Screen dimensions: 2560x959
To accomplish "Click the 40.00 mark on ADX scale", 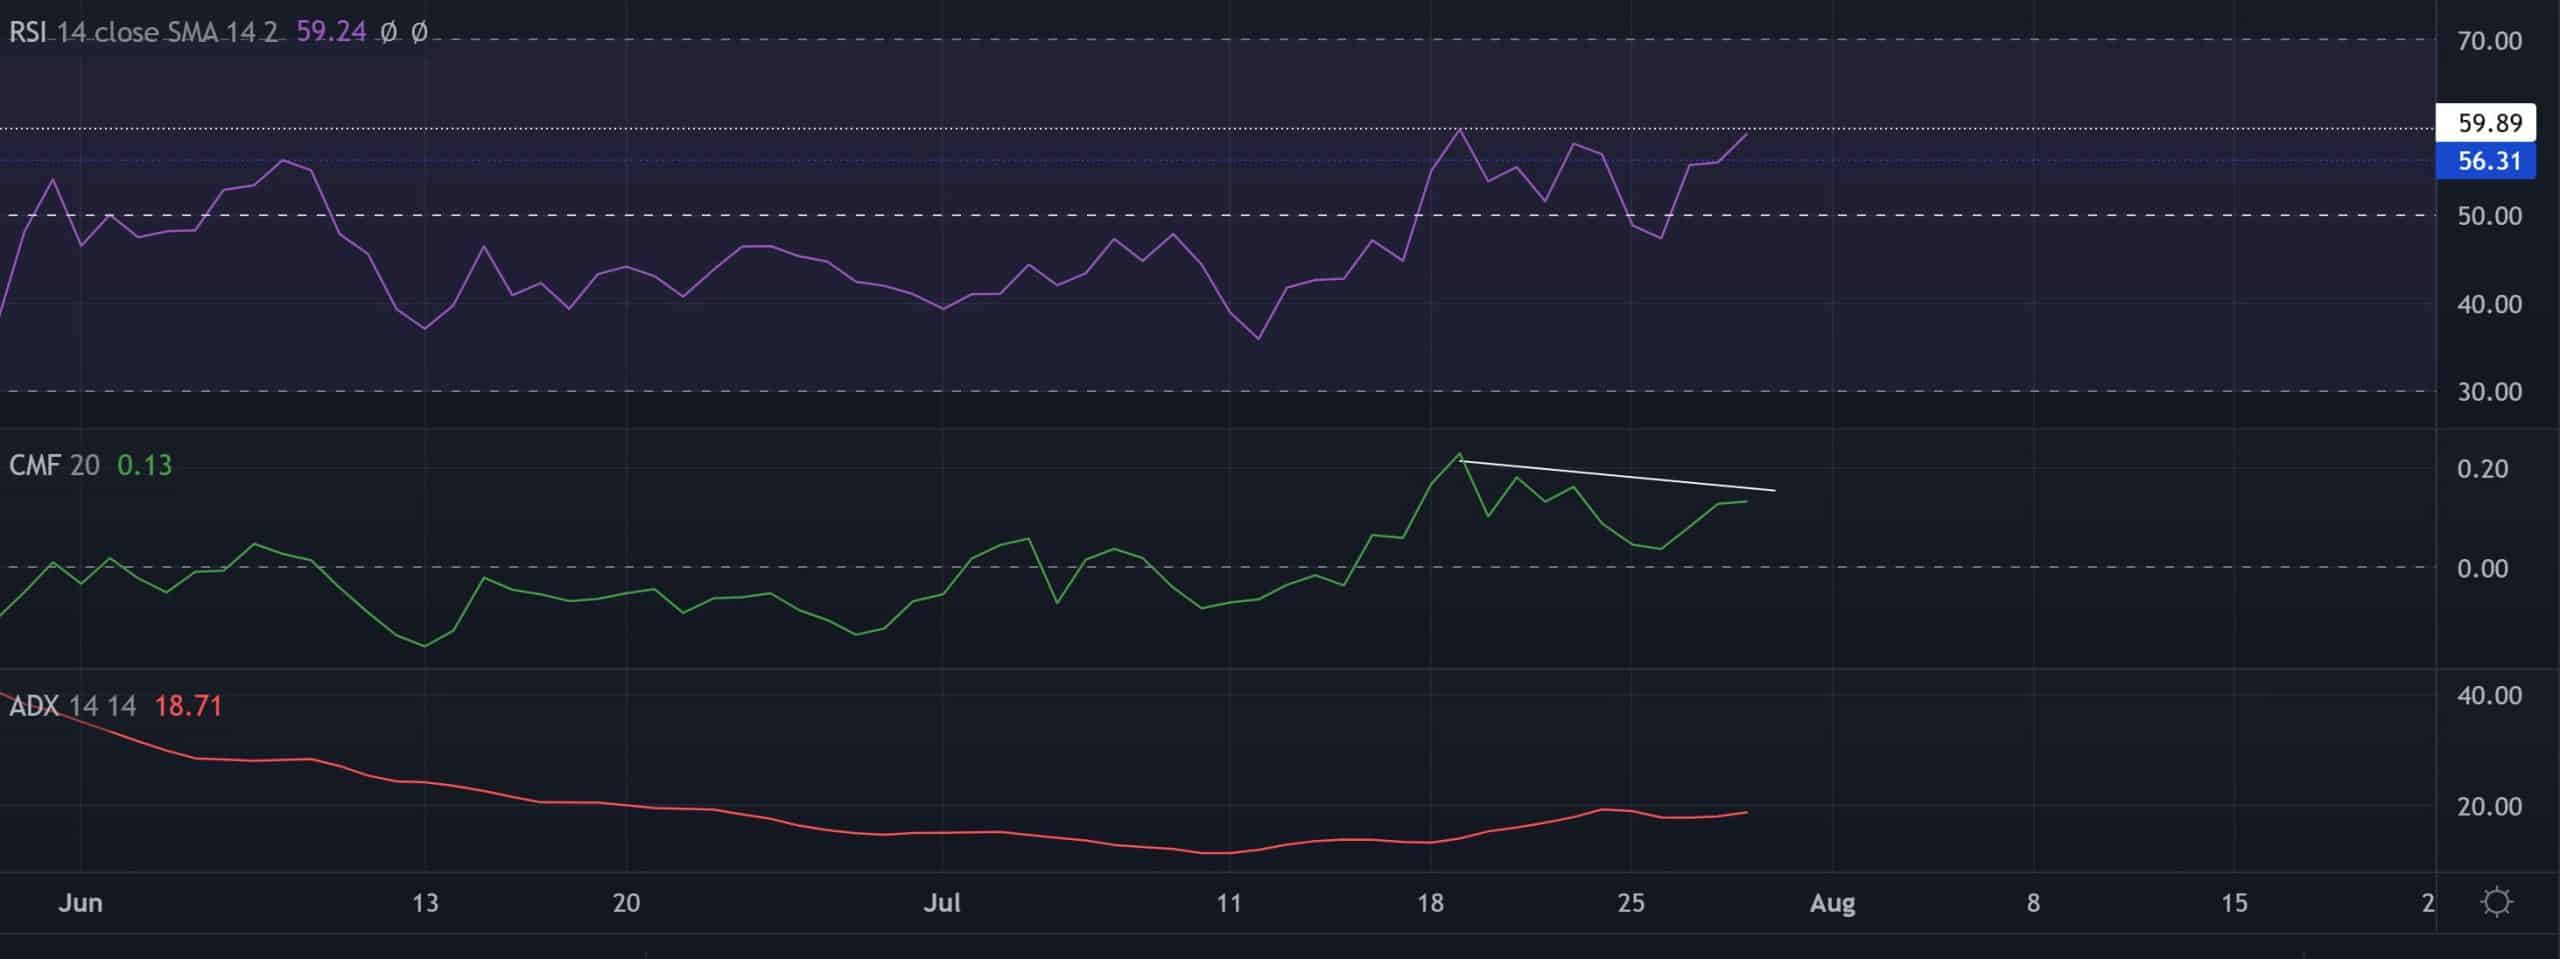I will 2489,696.
